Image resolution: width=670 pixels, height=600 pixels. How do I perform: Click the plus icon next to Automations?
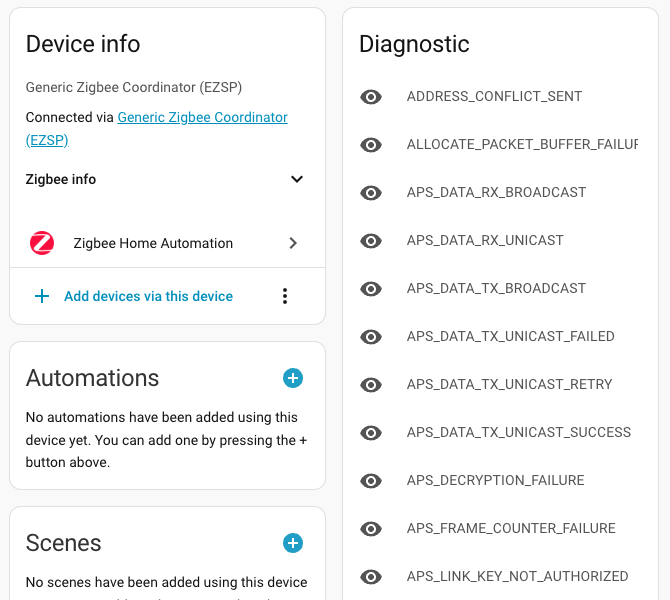pos(293,378)
